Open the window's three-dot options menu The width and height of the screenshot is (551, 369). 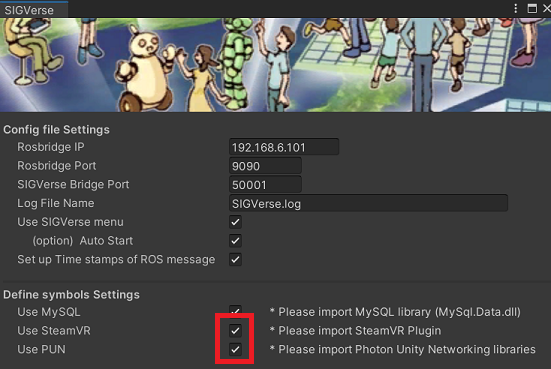[516, 8]
